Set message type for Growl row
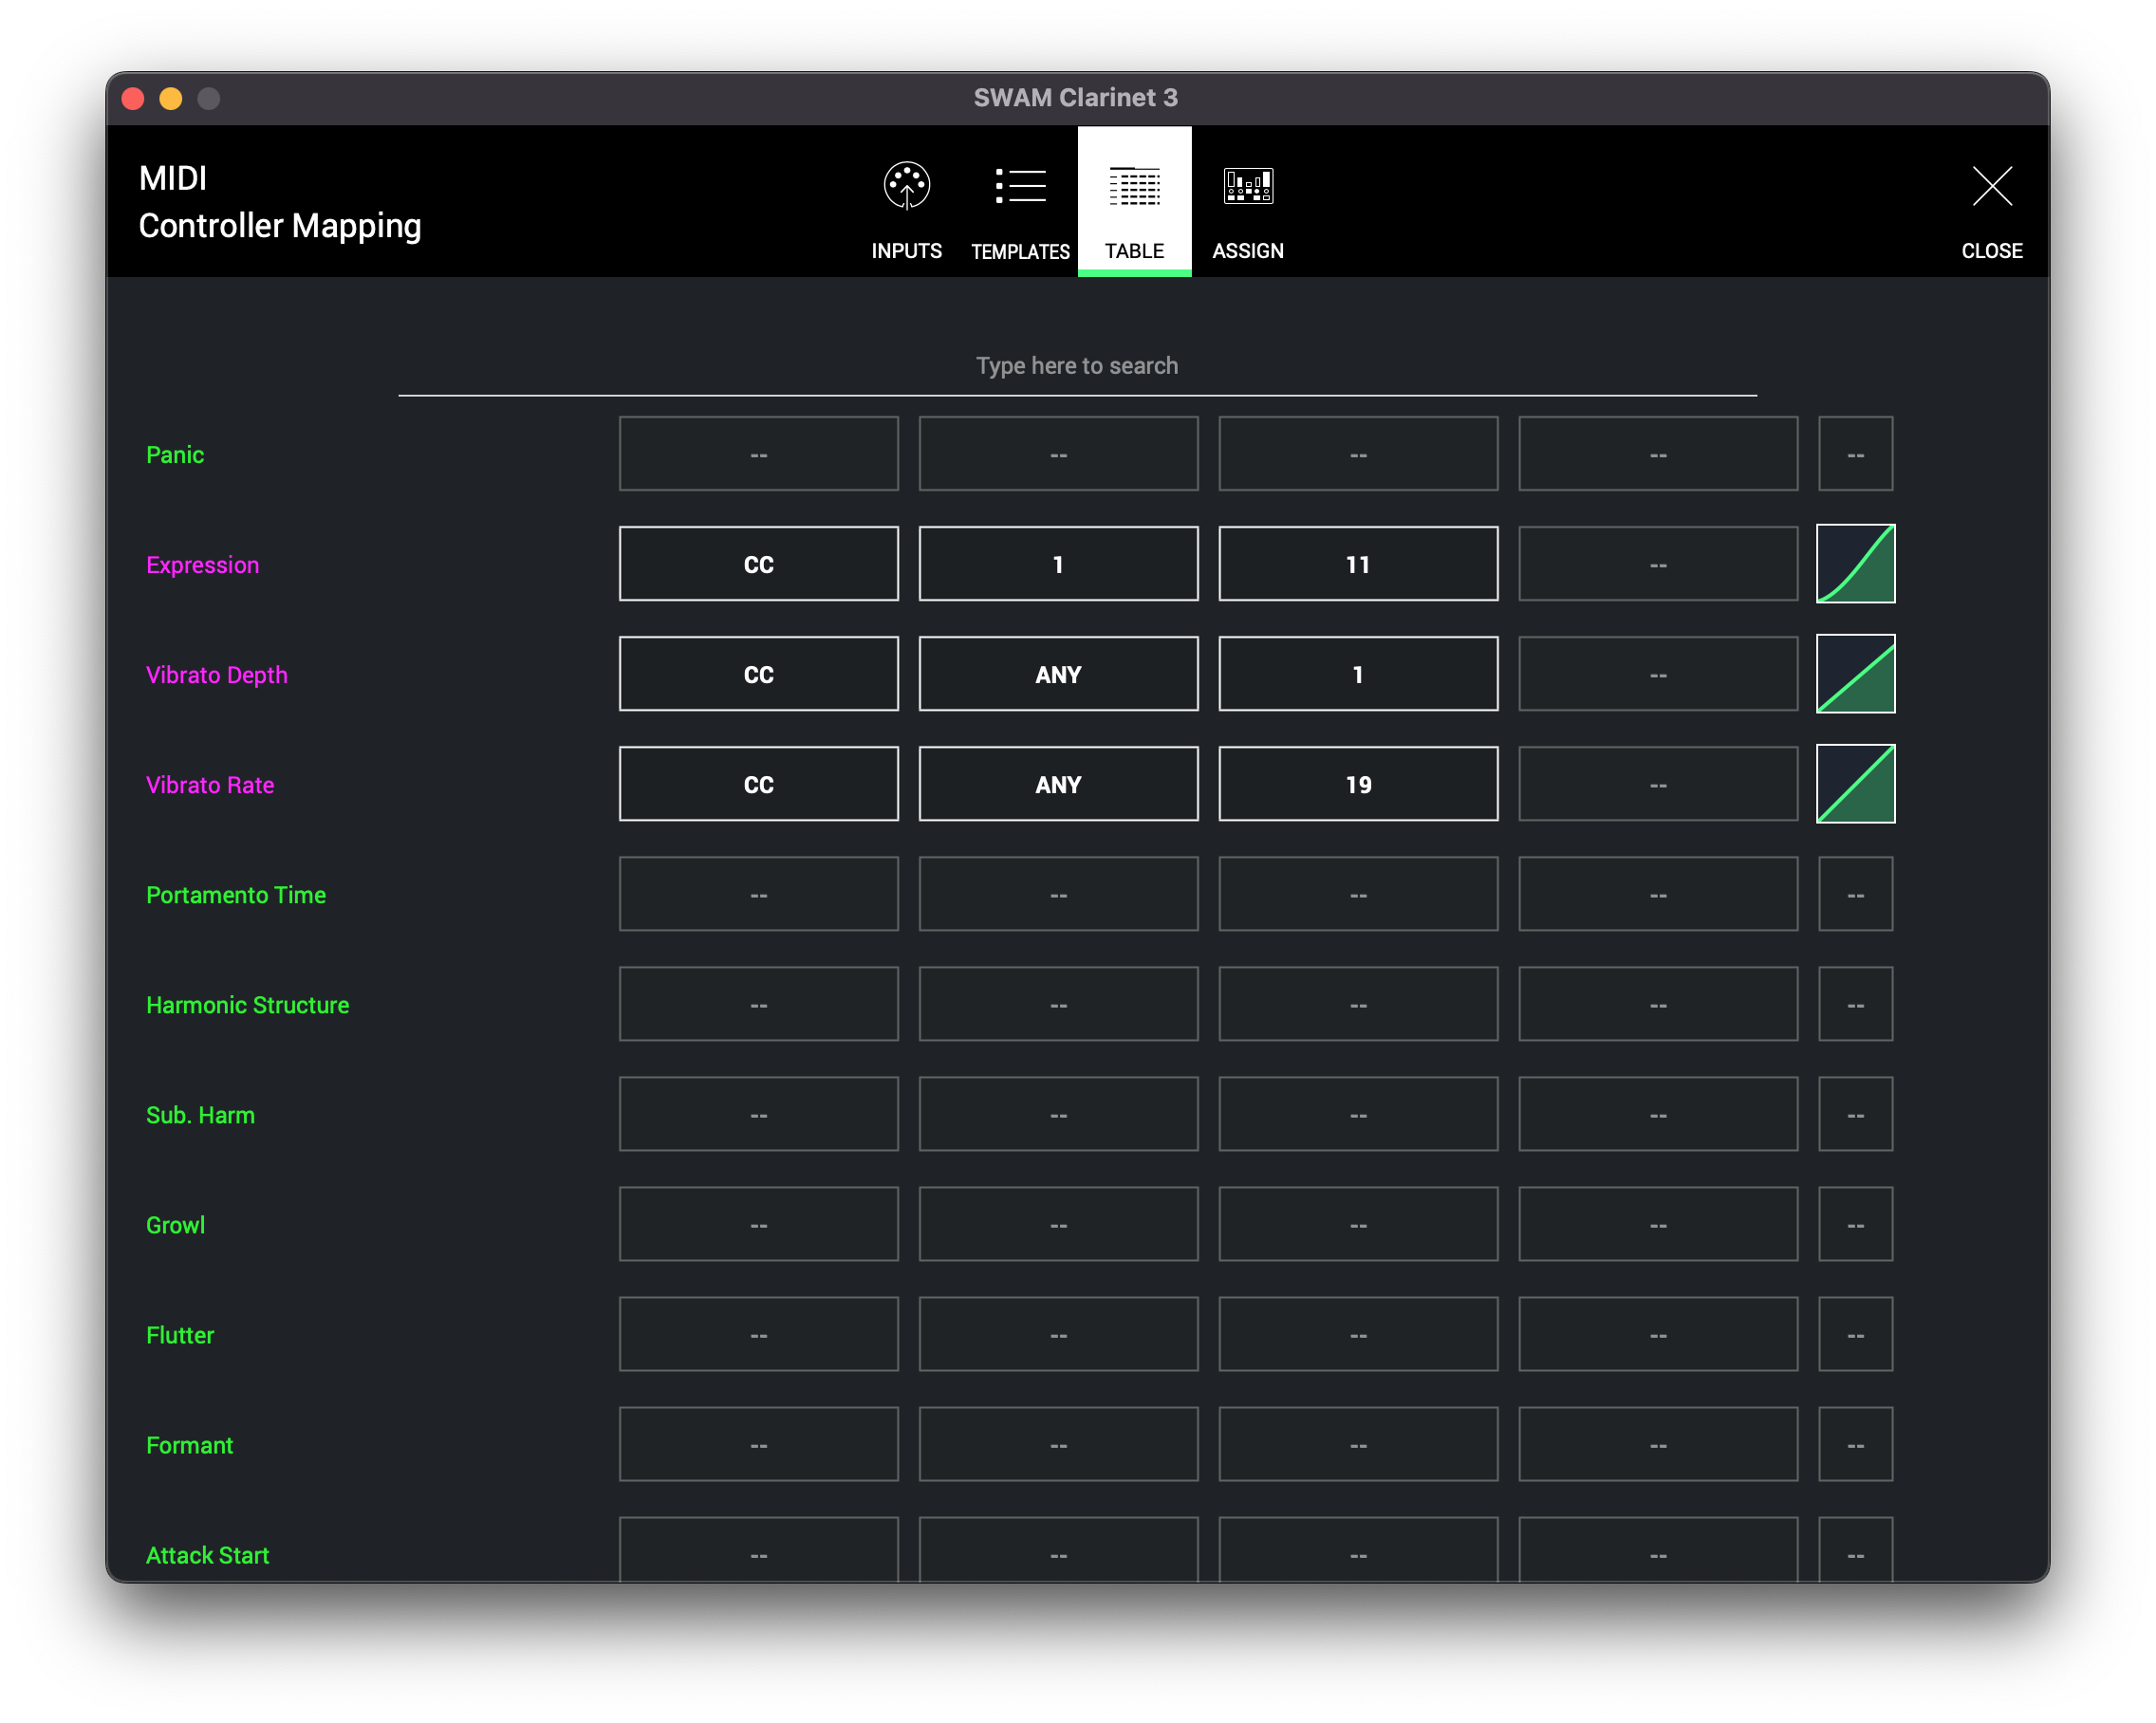This screenshot has width=2156, height=1723. pos(758,1224)
